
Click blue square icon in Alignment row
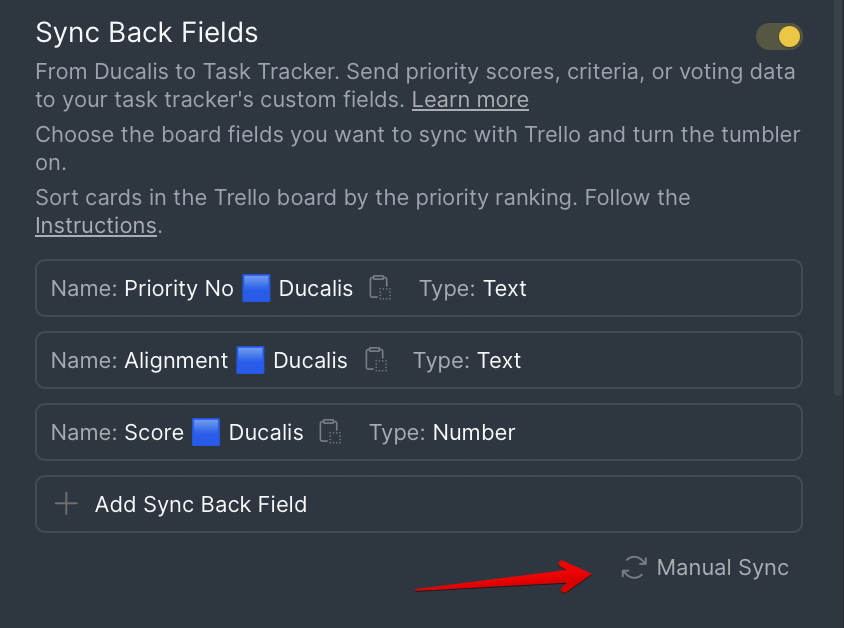point(250,360)
